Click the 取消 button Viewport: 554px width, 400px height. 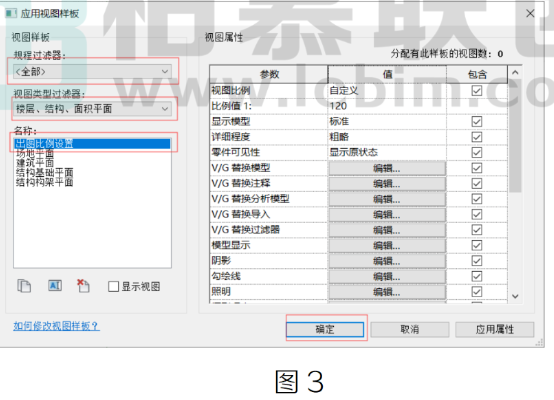410,329
